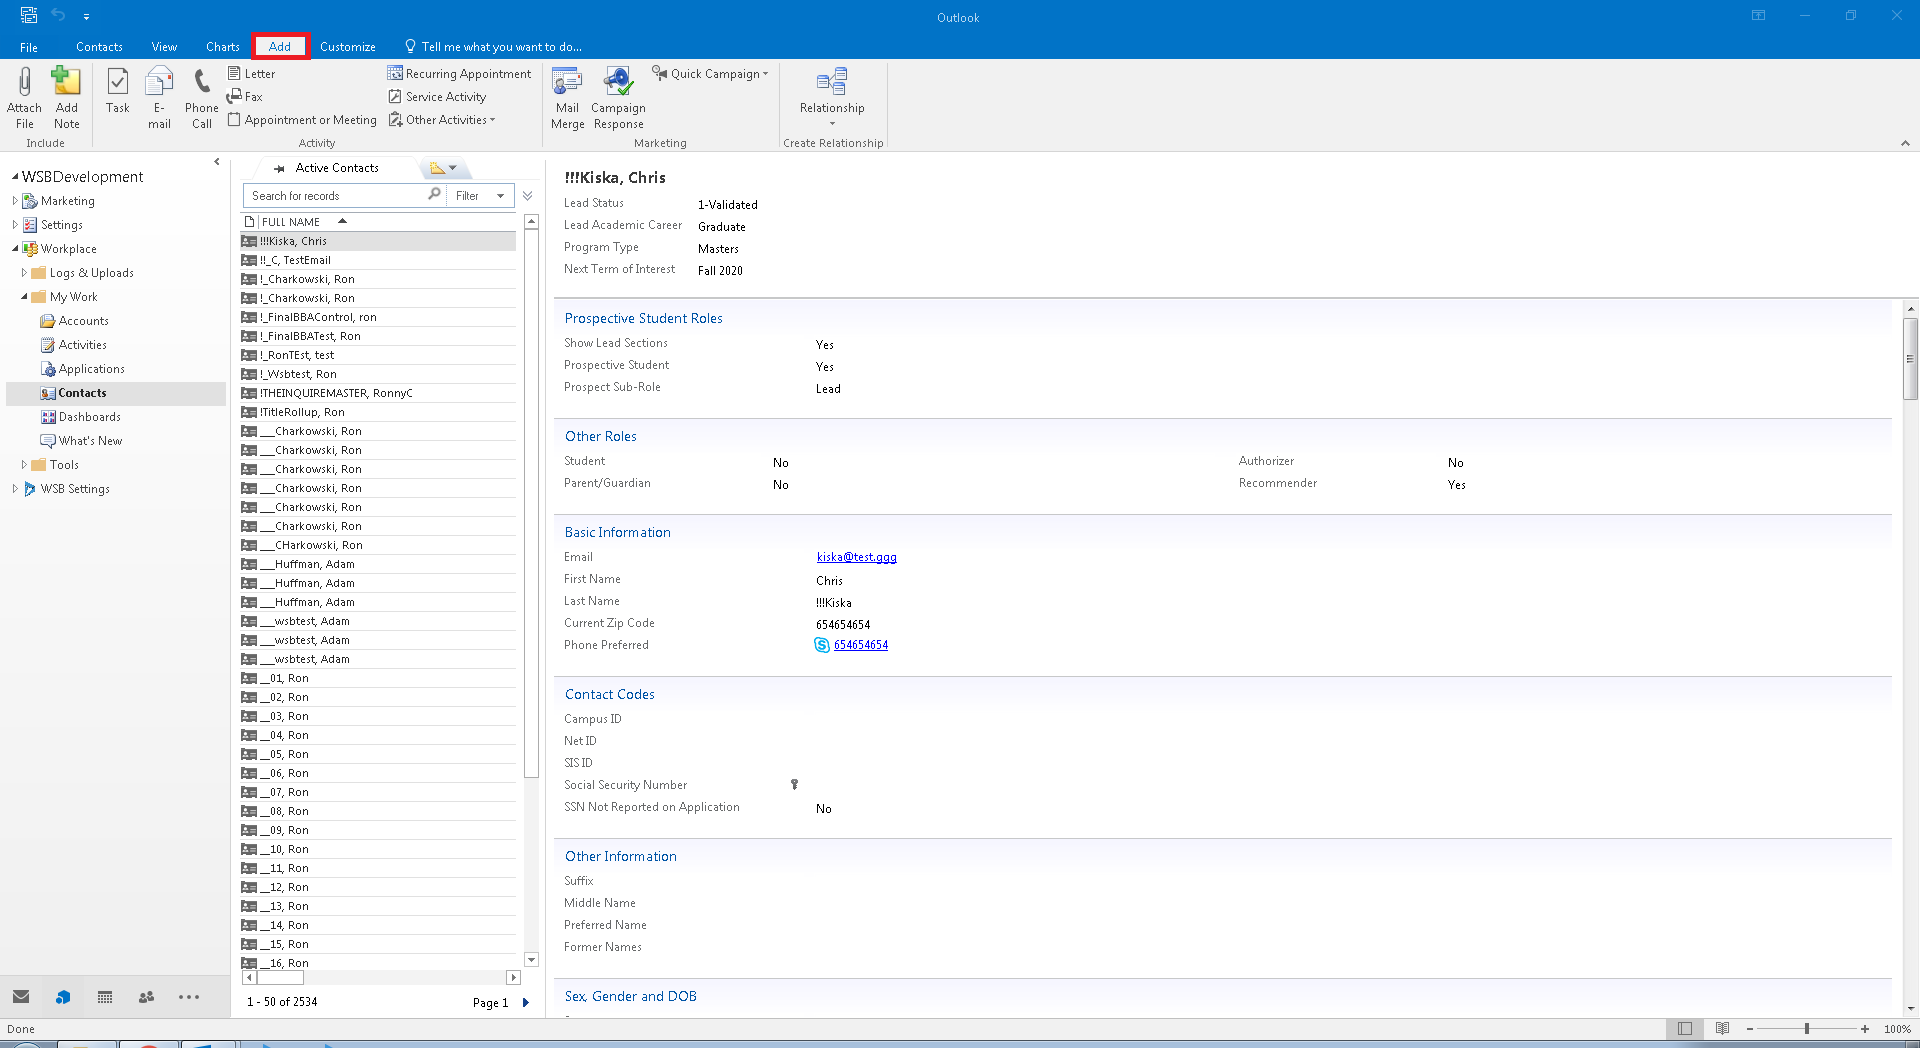Open the kiska@test.ggg email link
1920x1048 pixels.
pos(856,558)
